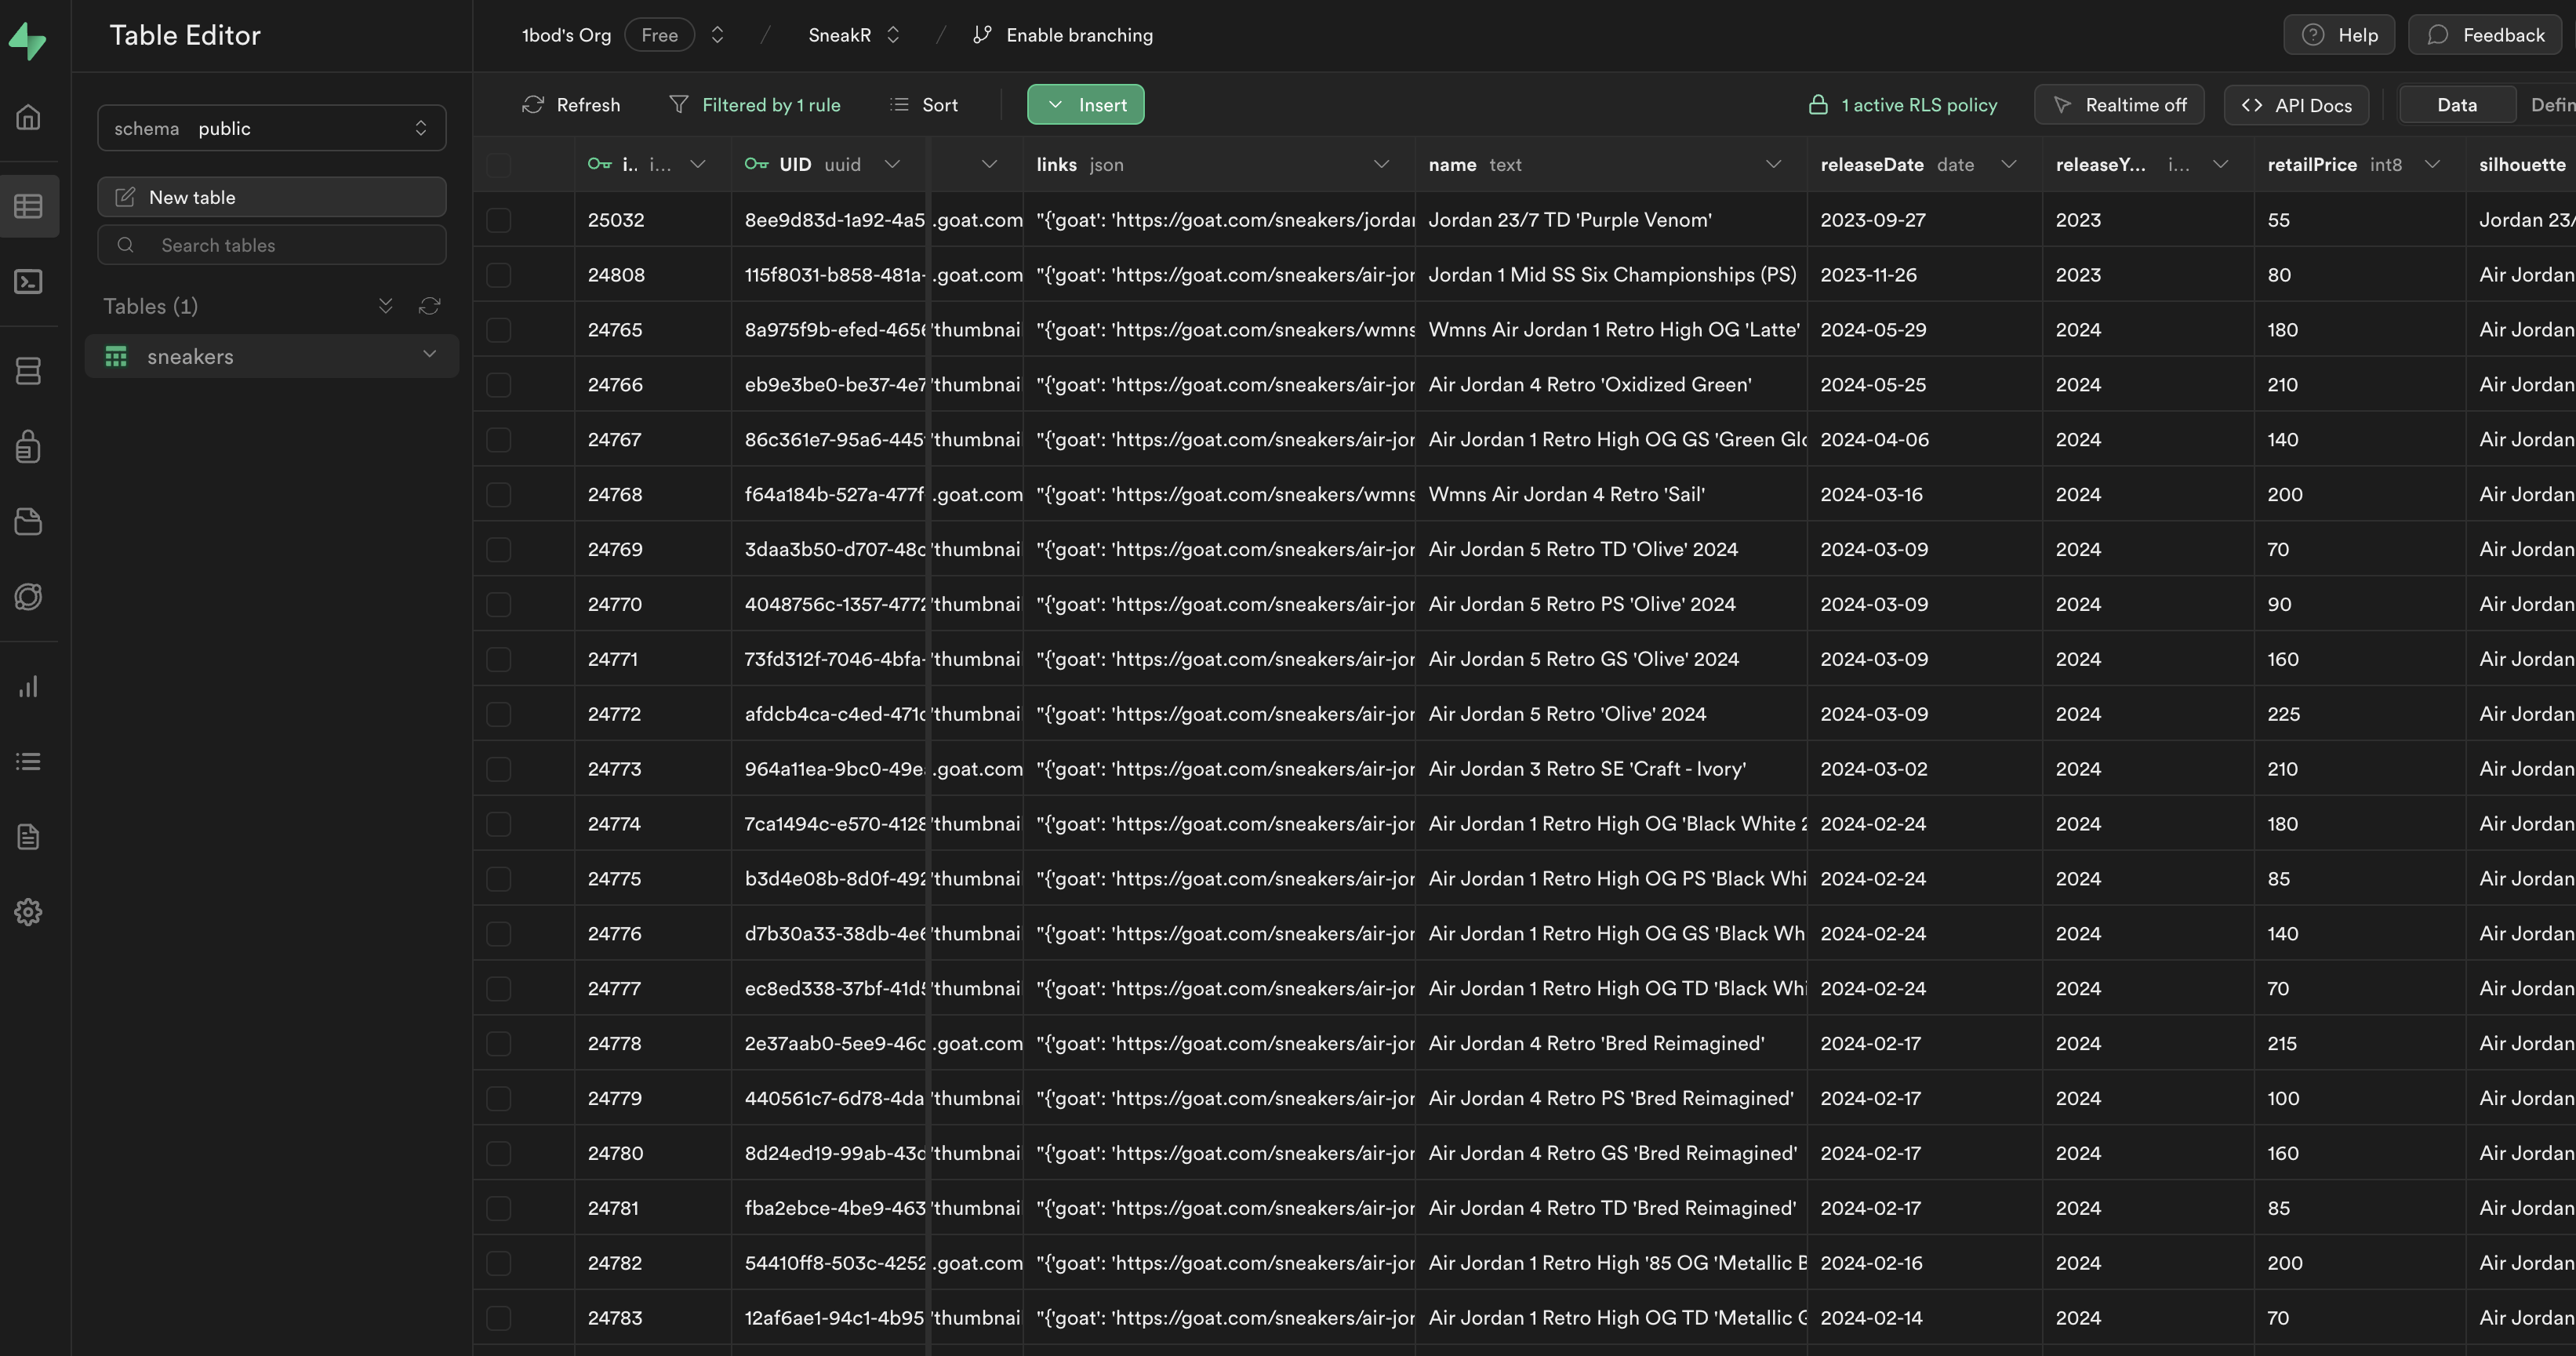This screenshot has height=1356, width=2576.
Task: Click the Sort lines icon
Action: (899, 105)
